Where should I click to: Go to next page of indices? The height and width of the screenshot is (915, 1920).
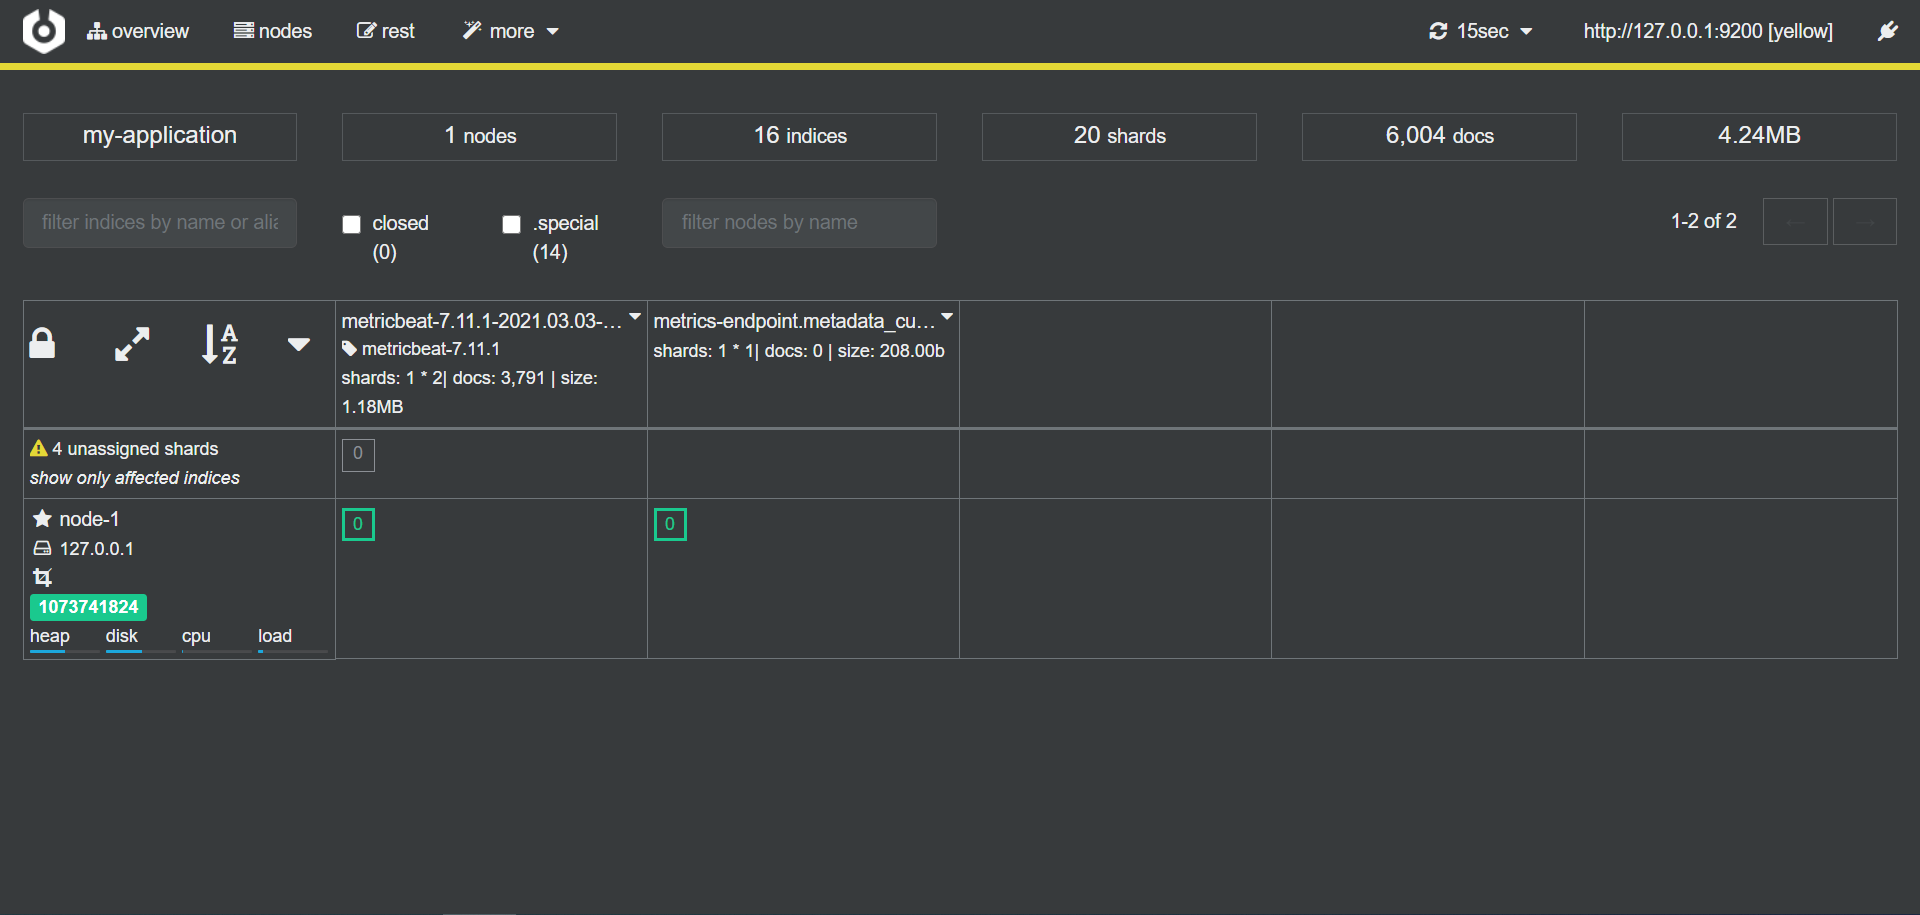click(x=1864, y=222)
